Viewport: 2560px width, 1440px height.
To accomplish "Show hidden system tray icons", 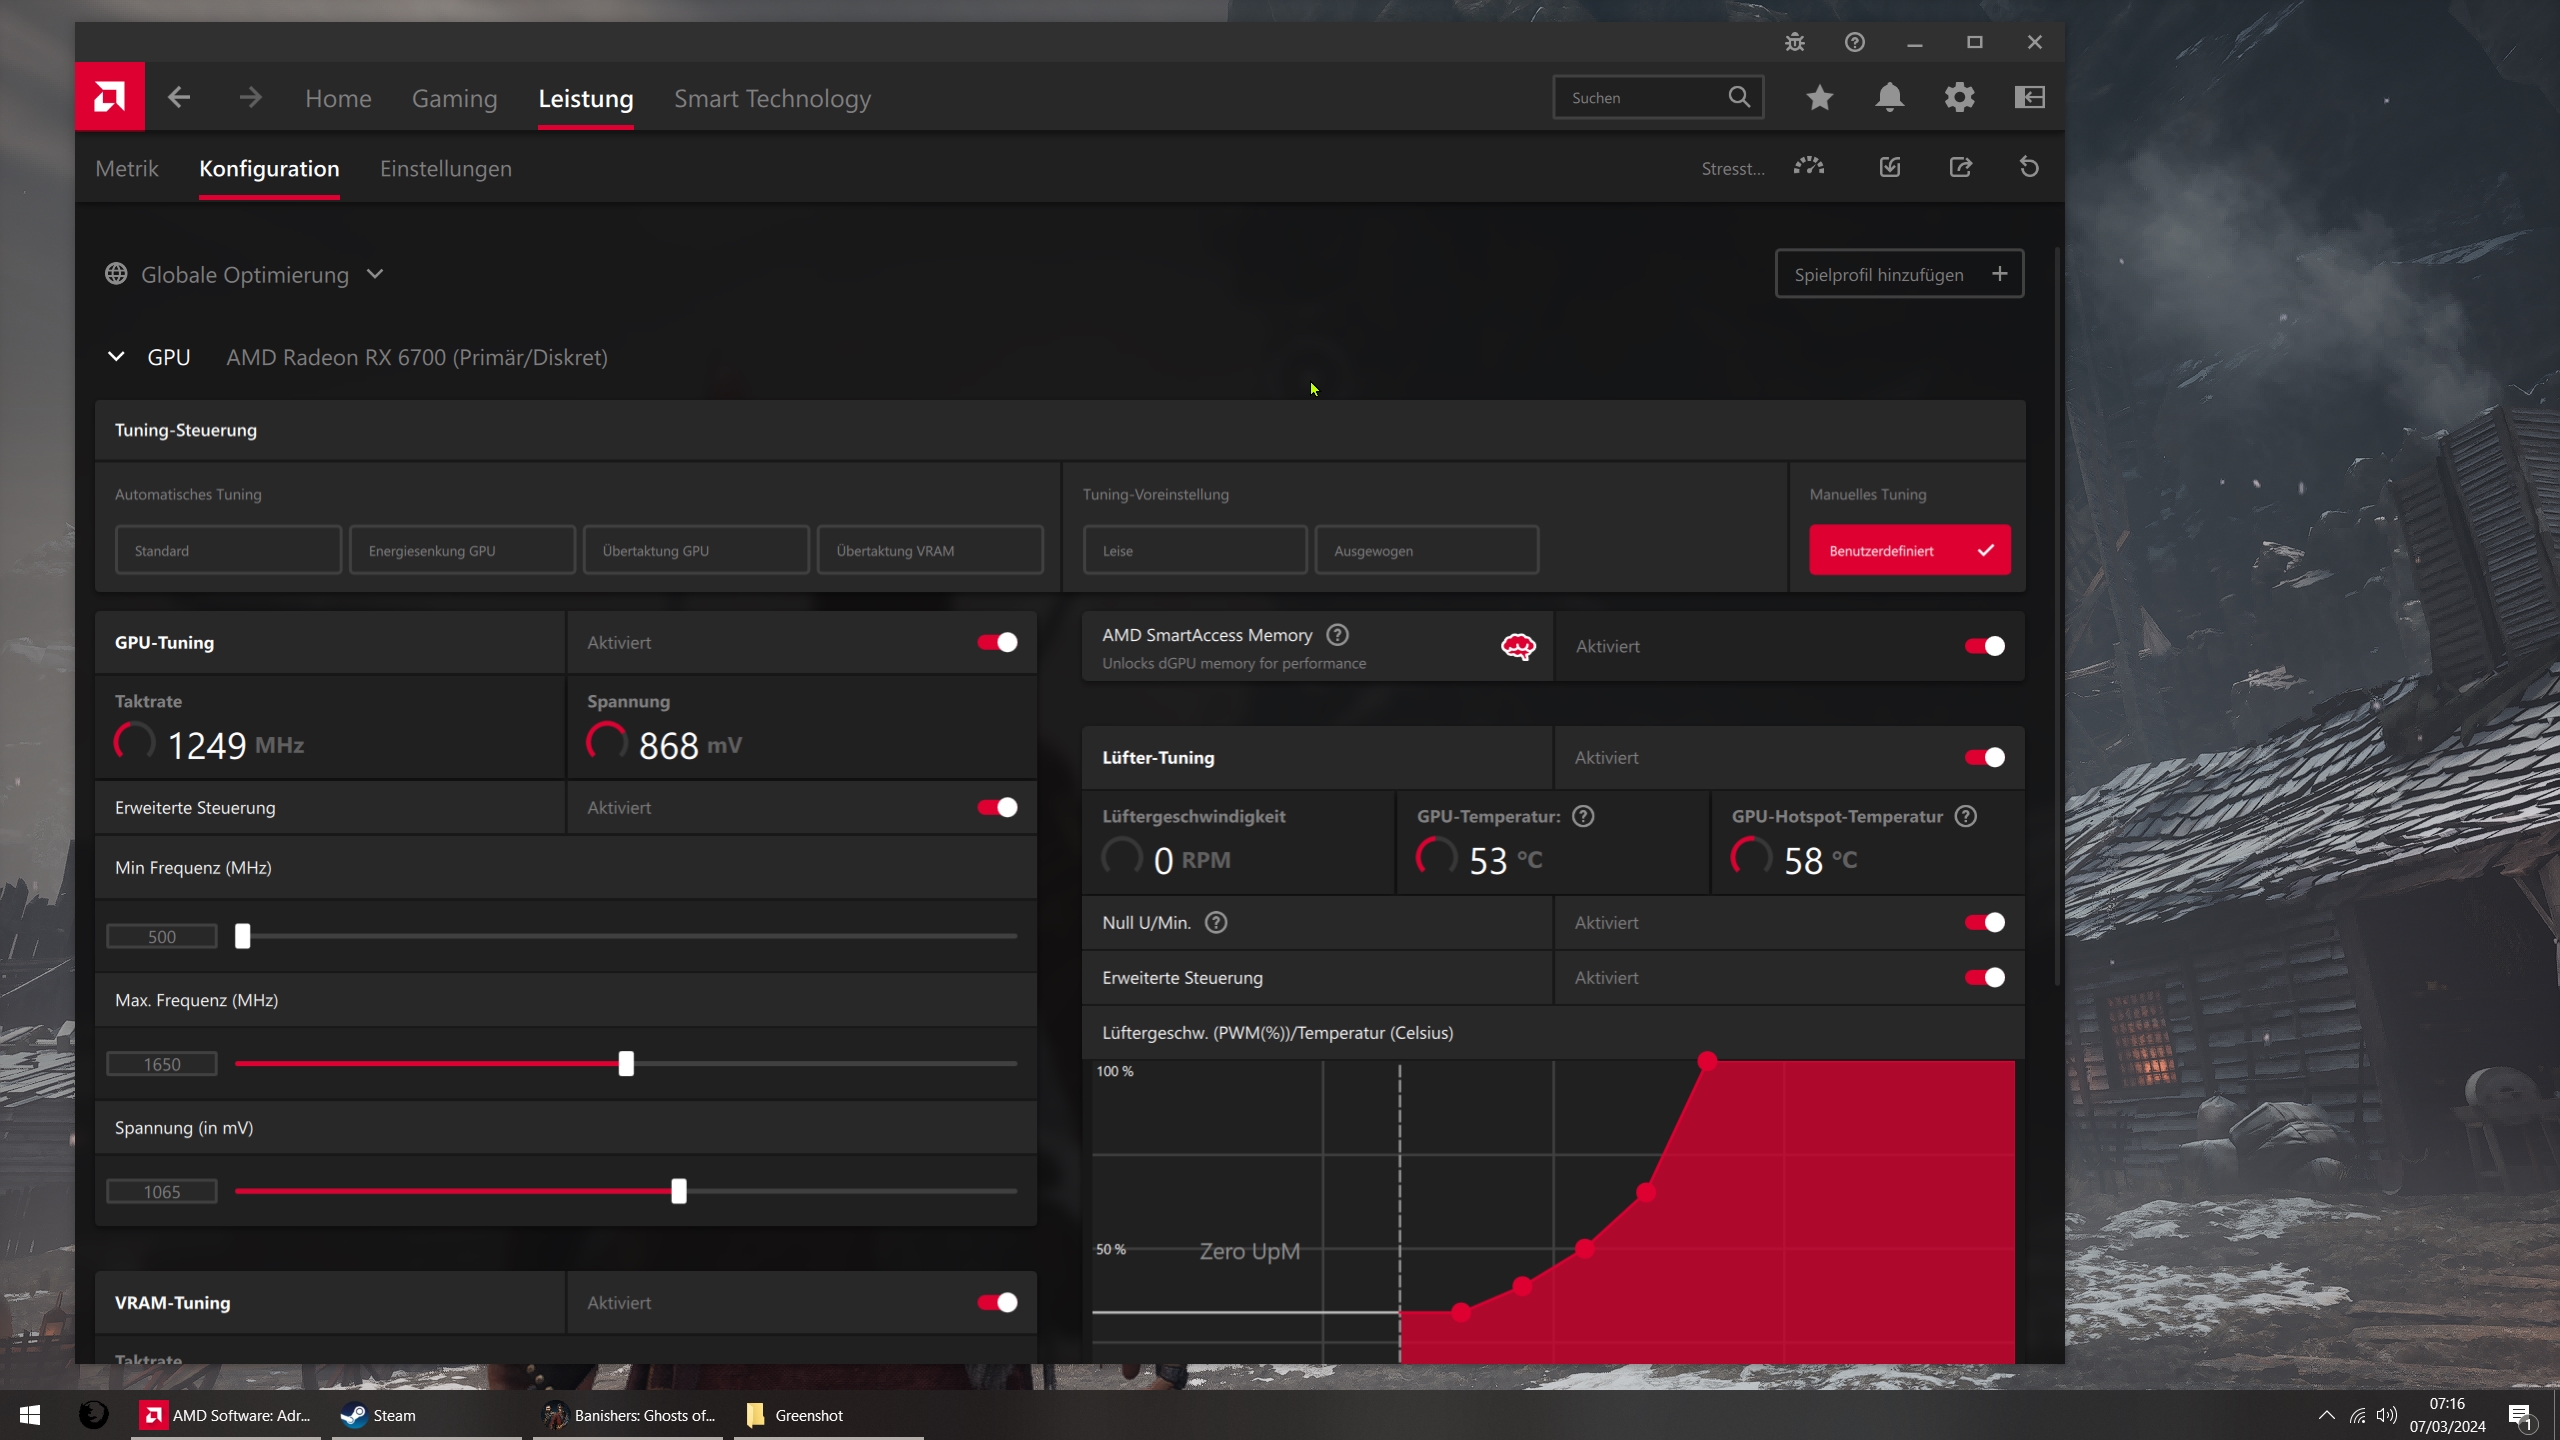I will point(2326,1415).
